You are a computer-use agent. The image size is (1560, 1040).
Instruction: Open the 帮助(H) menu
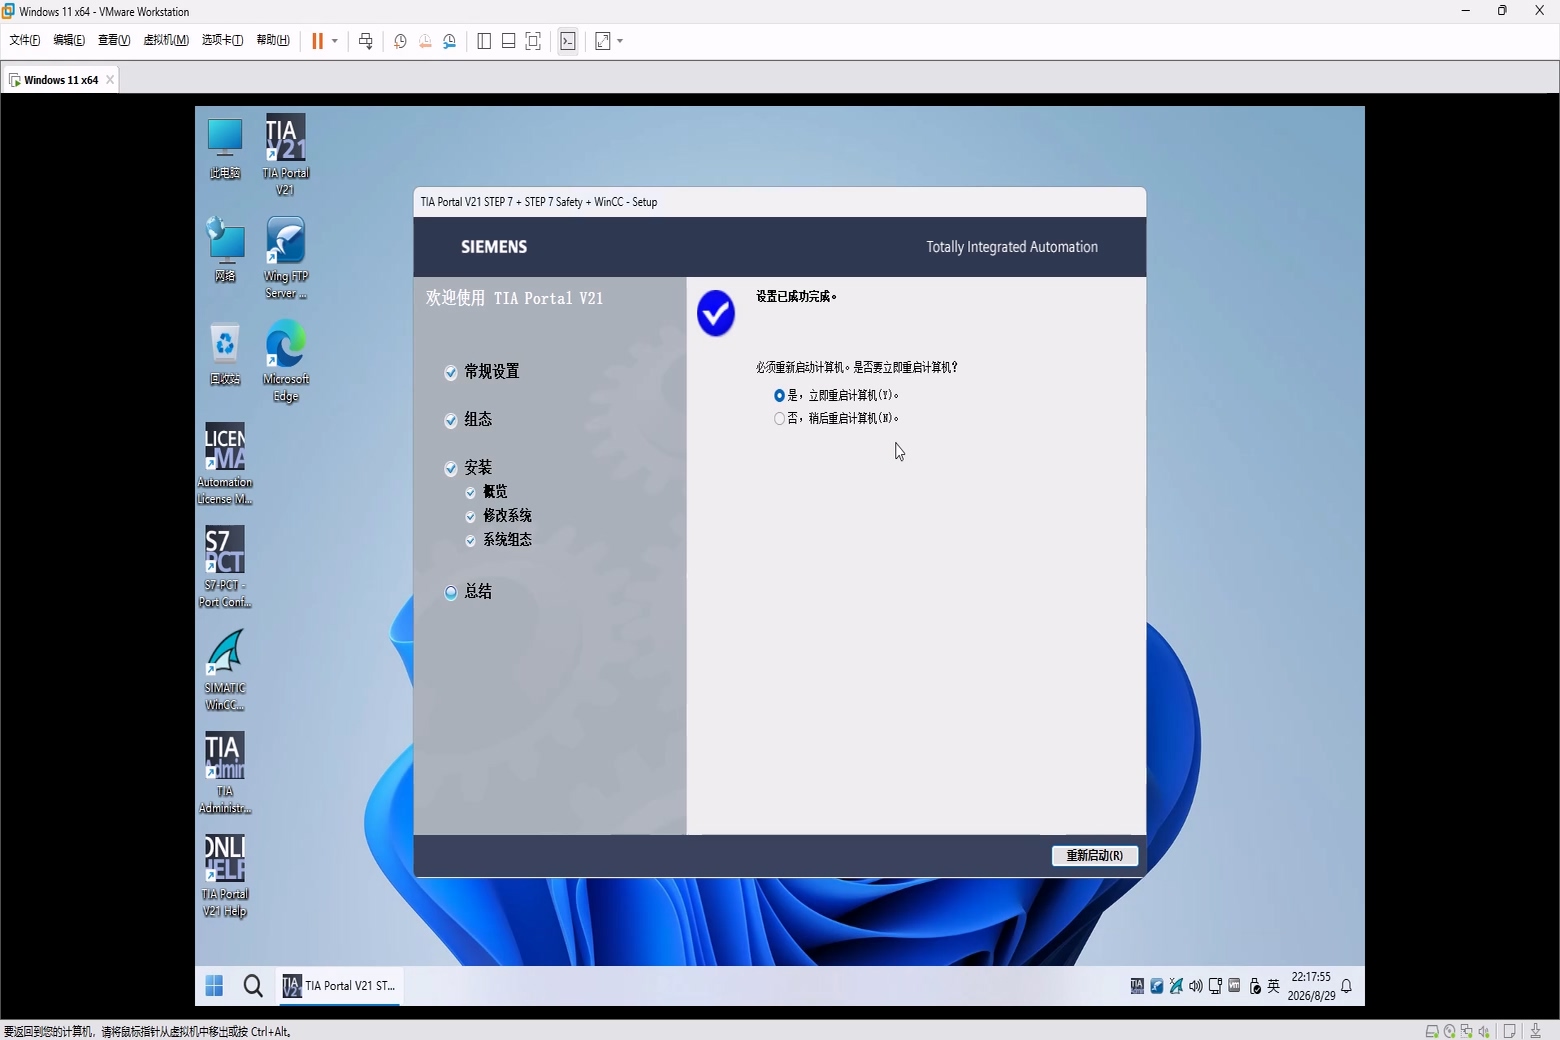point(273,40)
